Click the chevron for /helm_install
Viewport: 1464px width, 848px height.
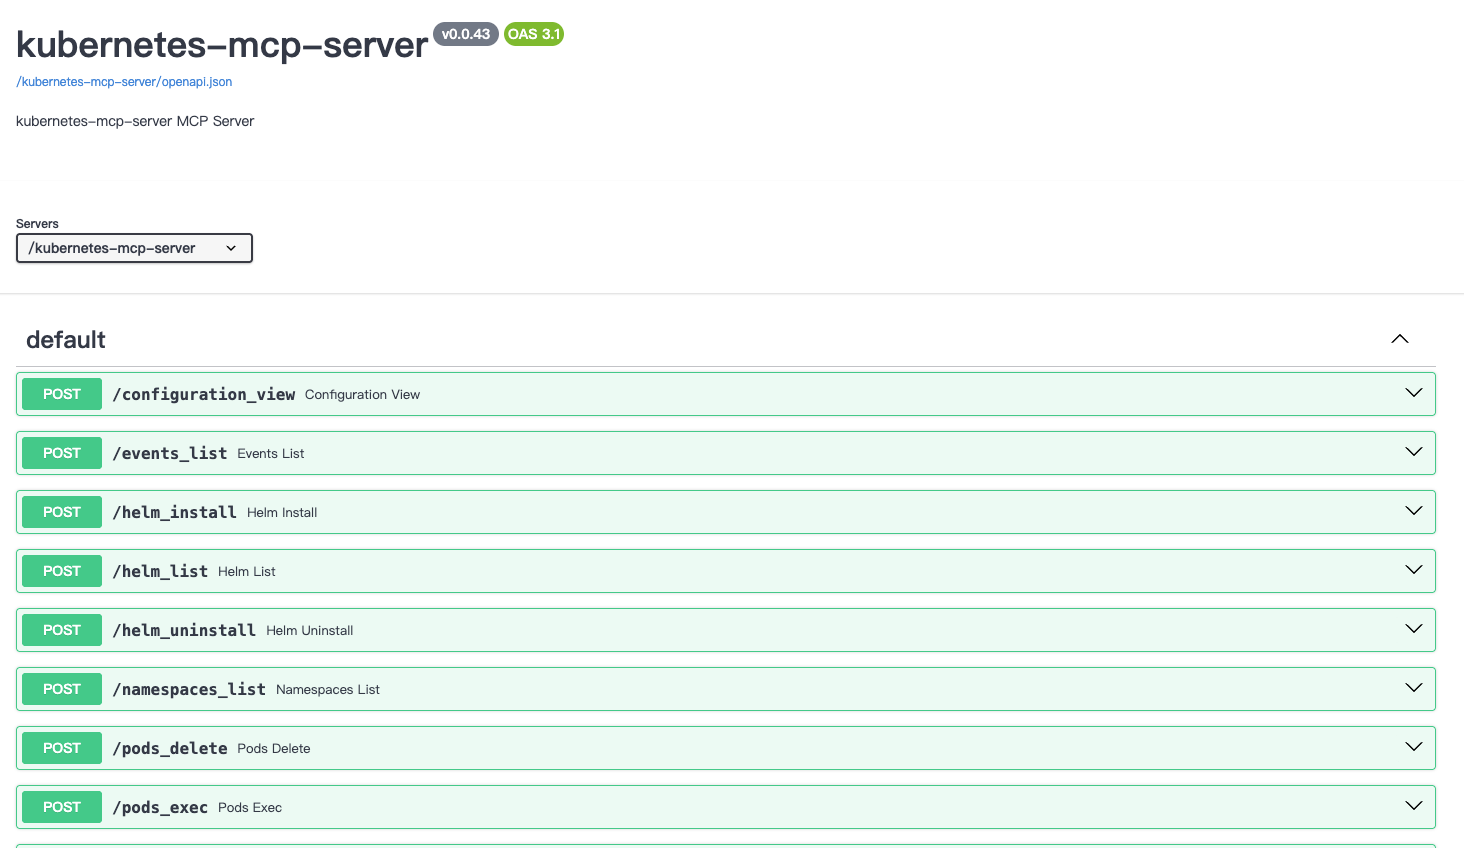tap(1413, 511)
